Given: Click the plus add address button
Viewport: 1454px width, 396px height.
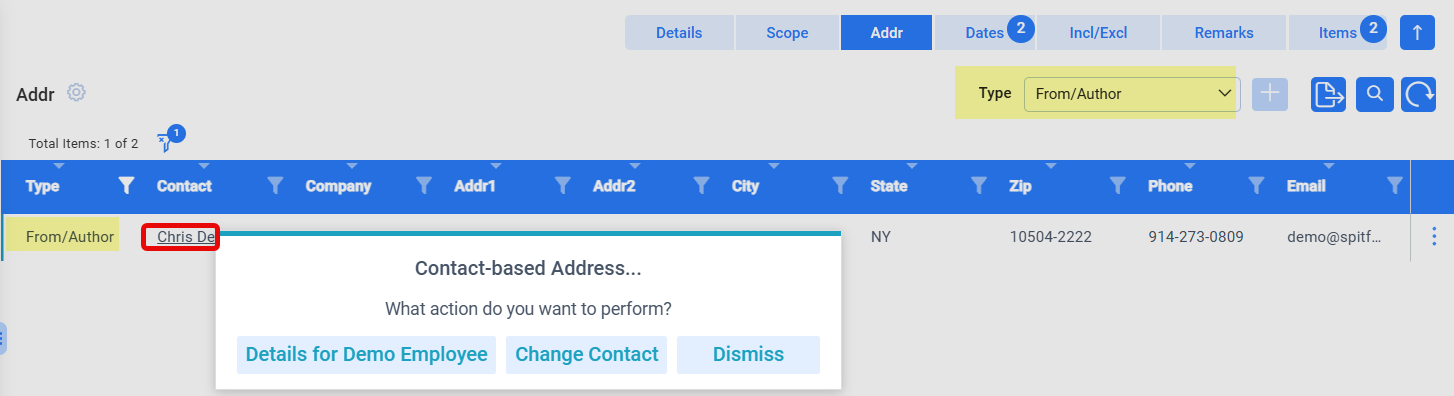Looking at the screenshot, I should coord(1270,94).
